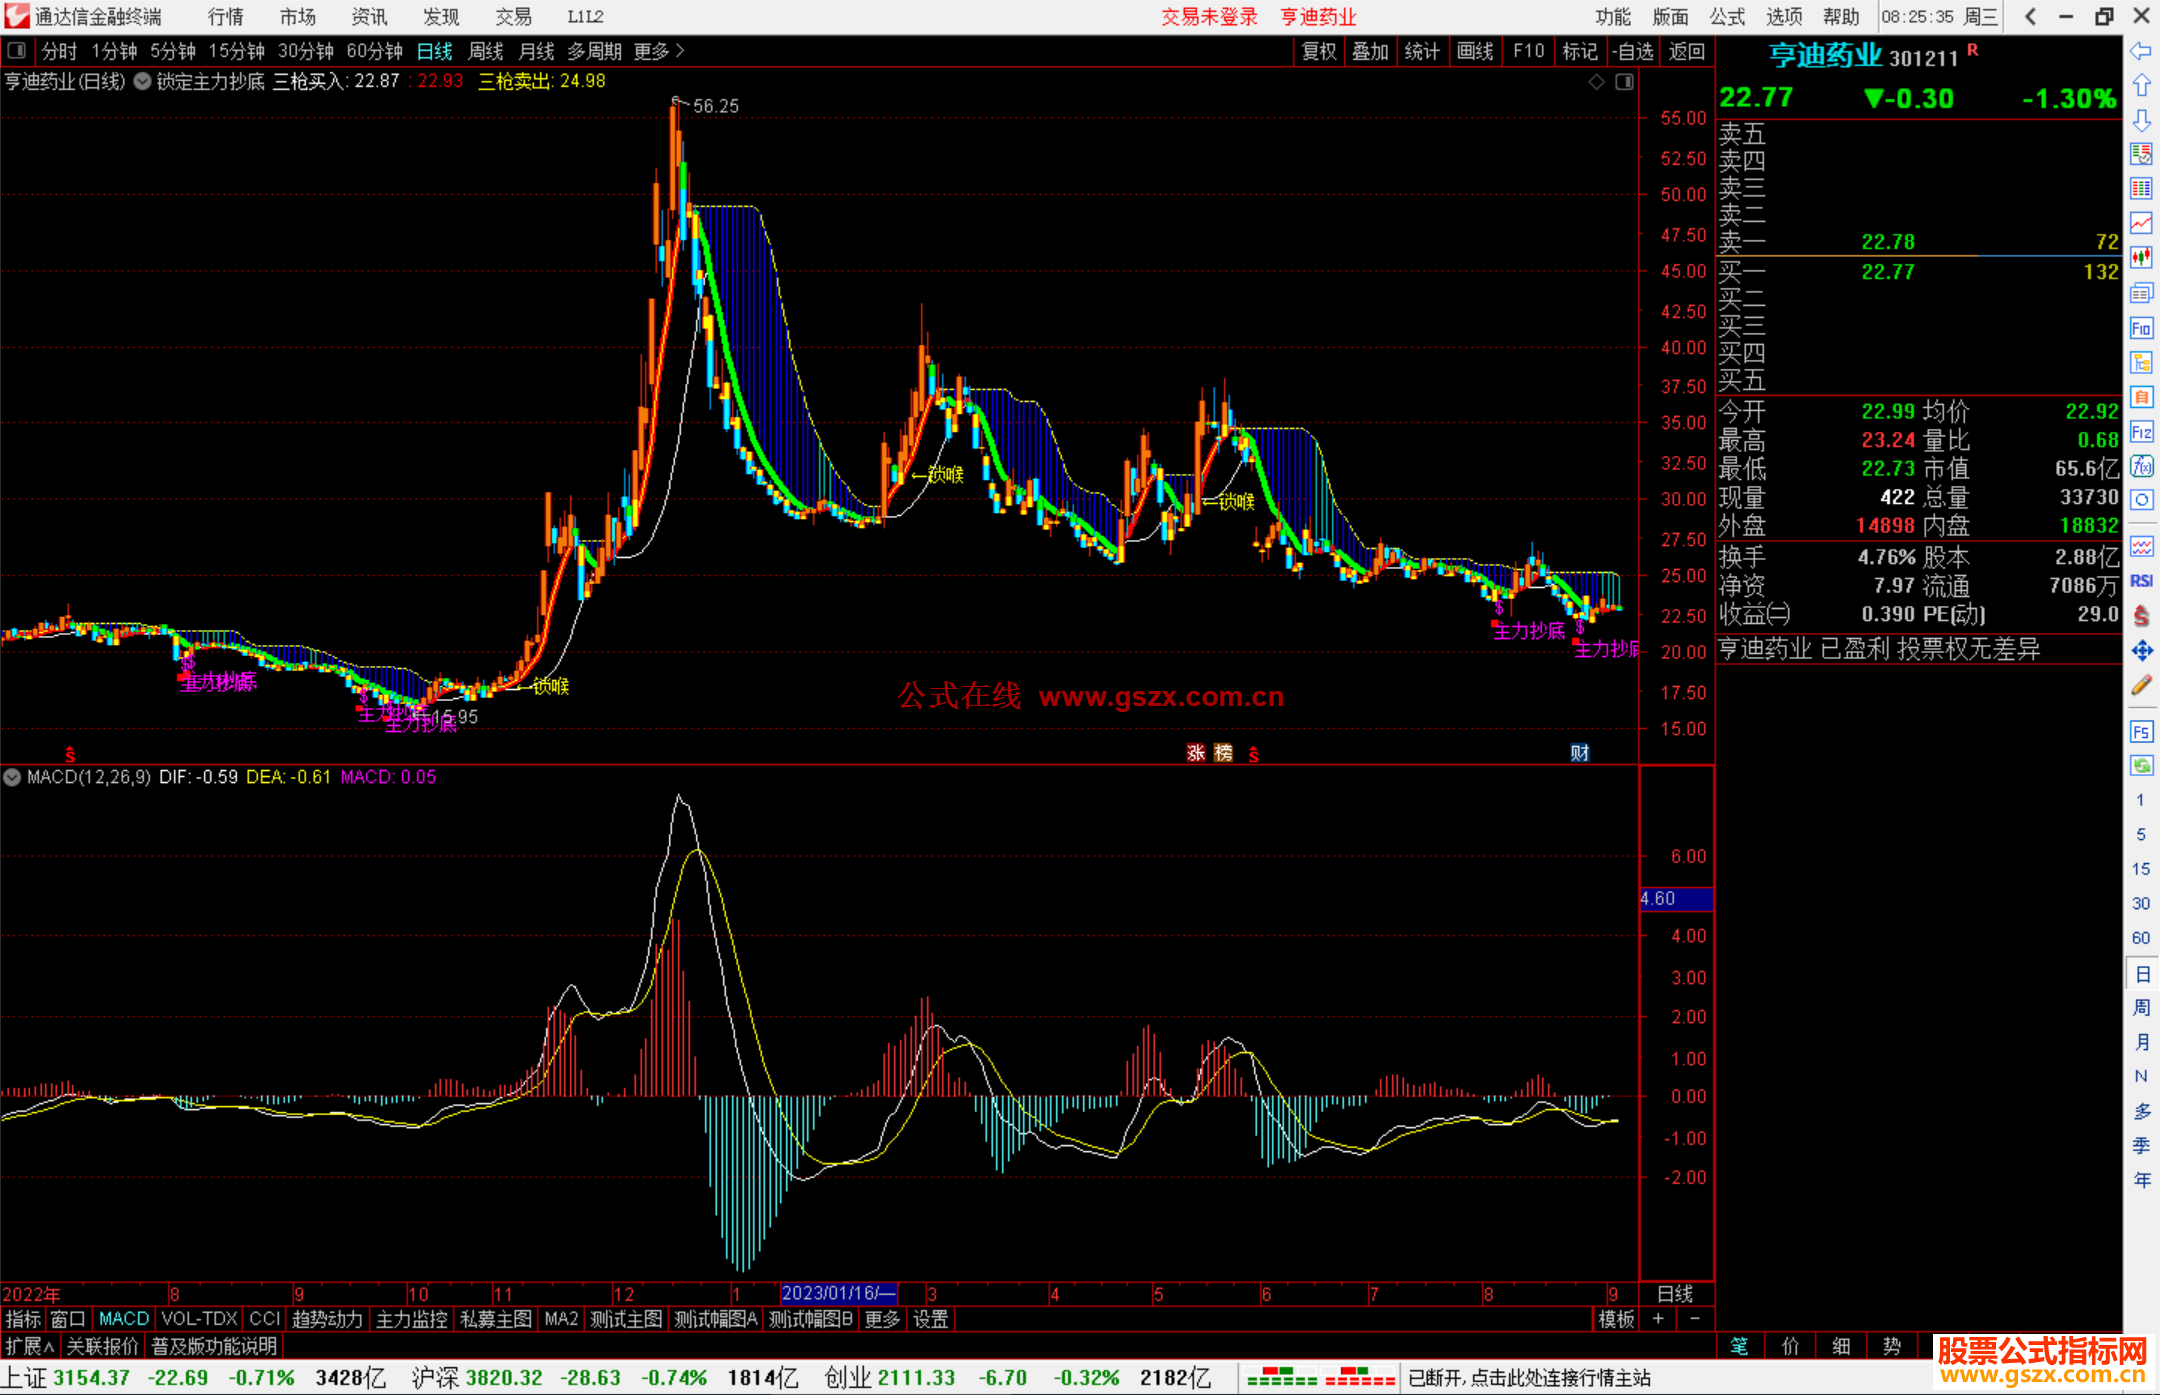This screenshot has width=2160, height=1395.
Task: Click the candlestick chart icon in sidebar
Action: click(x=2141, y=258)
